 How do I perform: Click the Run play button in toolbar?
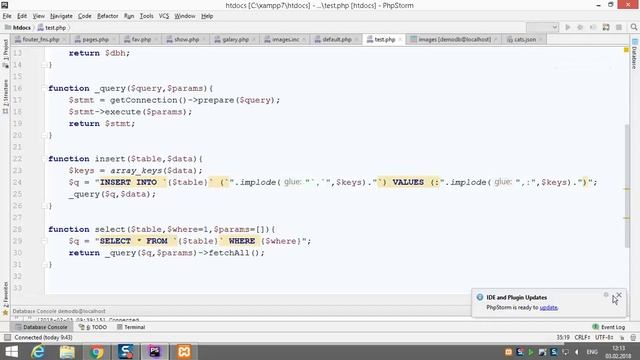point(567,27)
